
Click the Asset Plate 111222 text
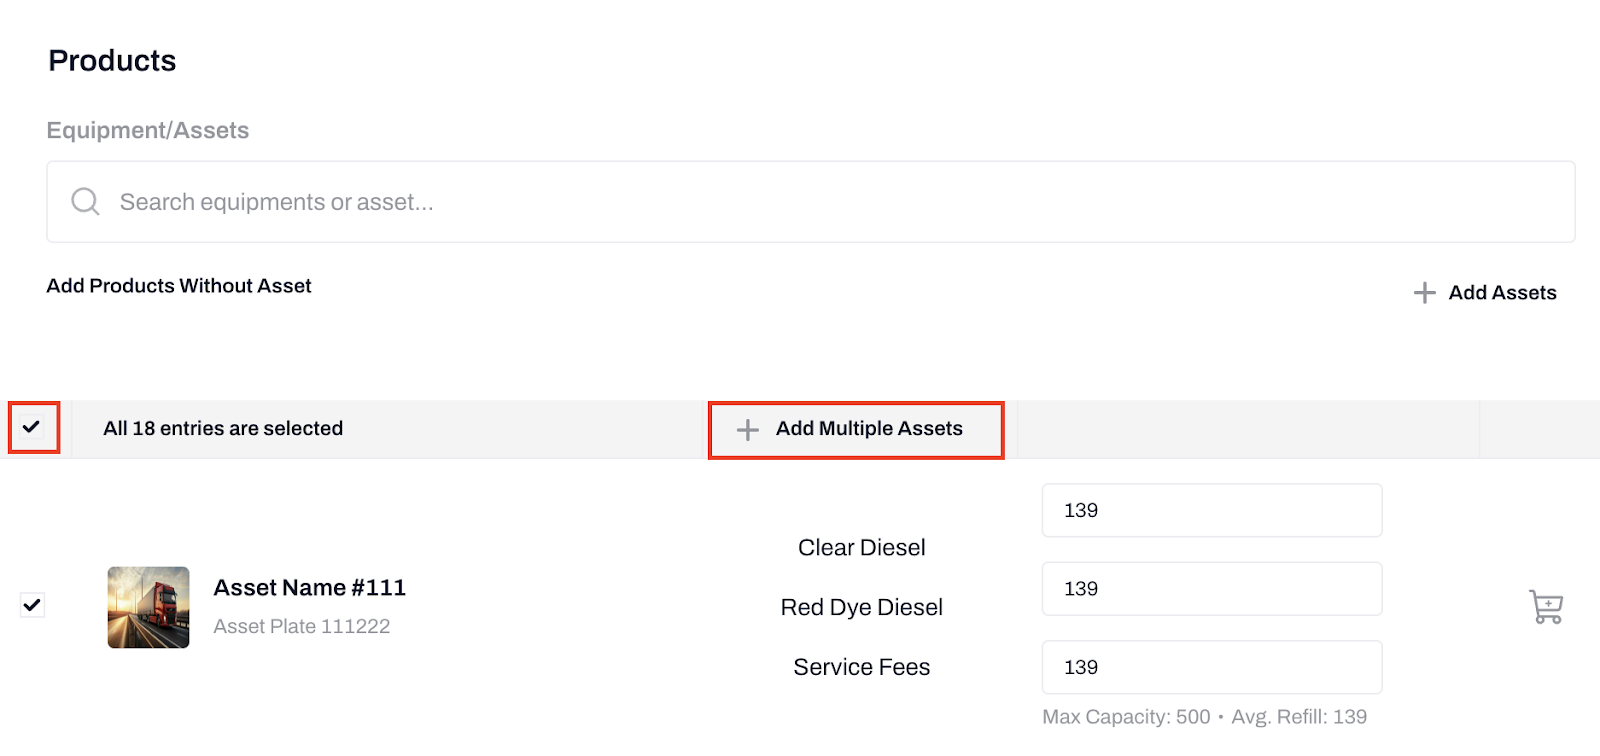(301, 626)
